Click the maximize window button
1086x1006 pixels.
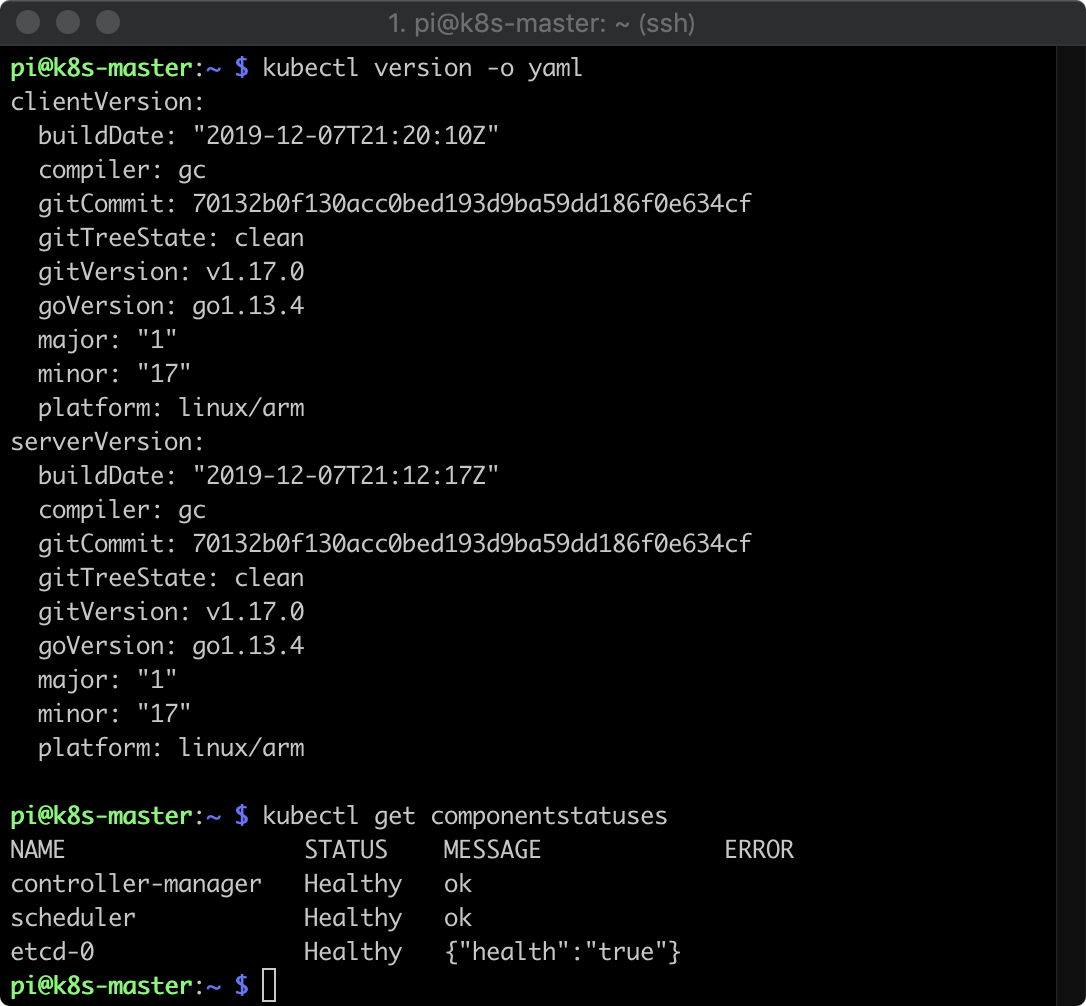pos(107,21)
